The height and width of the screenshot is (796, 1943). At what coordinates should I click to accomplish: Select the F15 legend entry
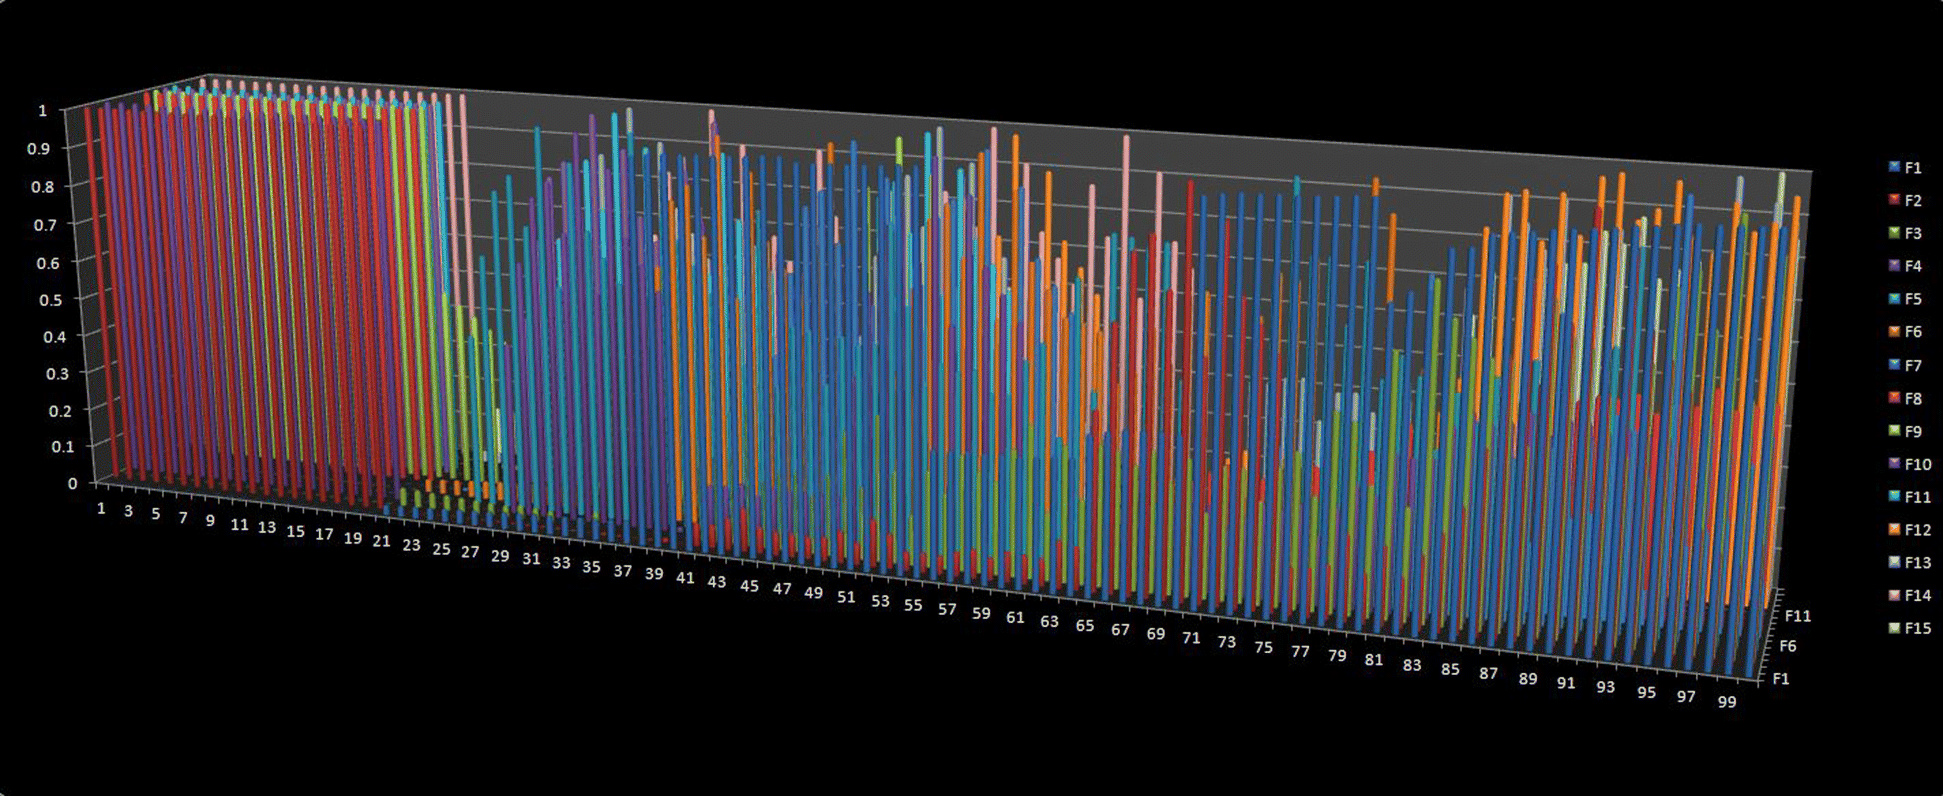(x=1909, y=628)
